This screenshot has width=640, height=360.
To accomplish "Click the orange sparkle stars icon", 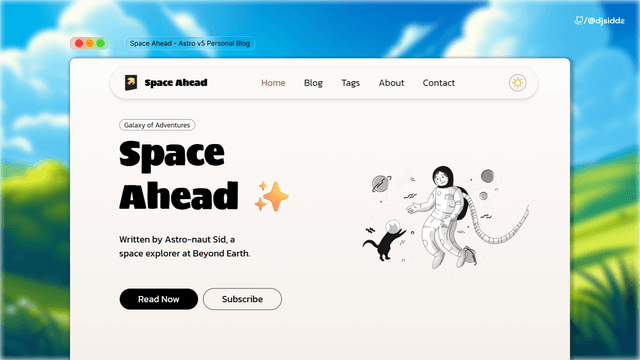I will tap(271, 196).
